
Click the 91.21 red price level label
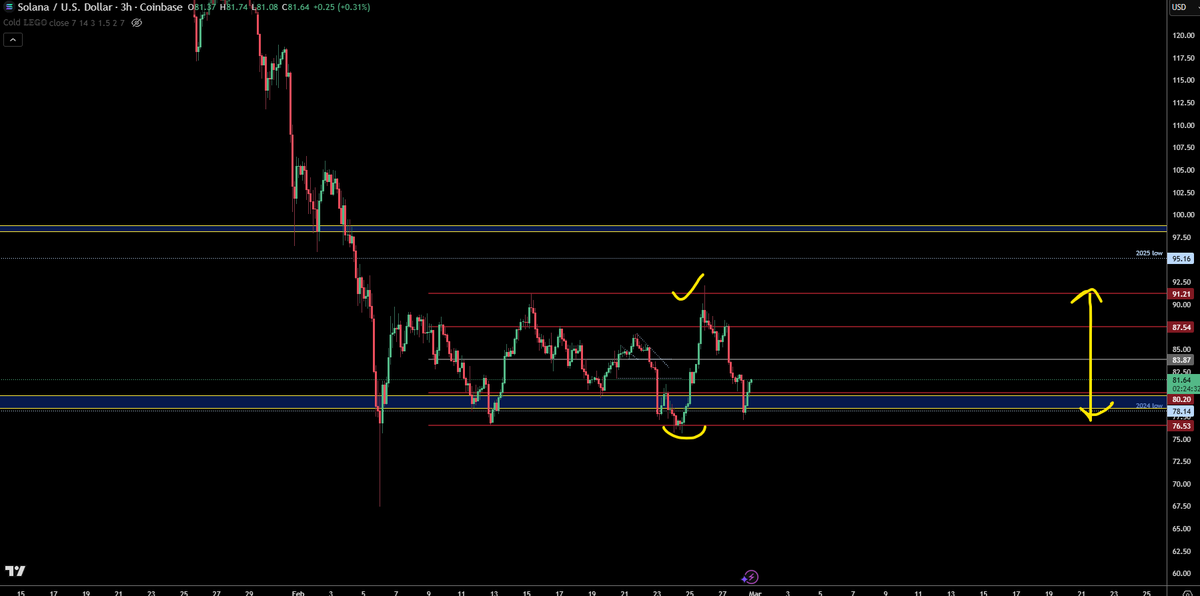click(1180, 293)
